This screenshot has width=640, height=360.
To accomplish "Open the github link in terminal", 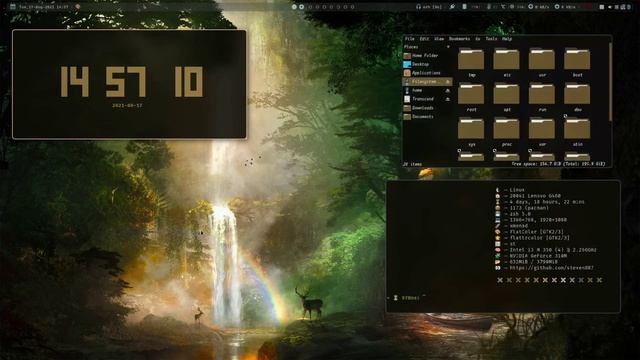I will 551,268.
